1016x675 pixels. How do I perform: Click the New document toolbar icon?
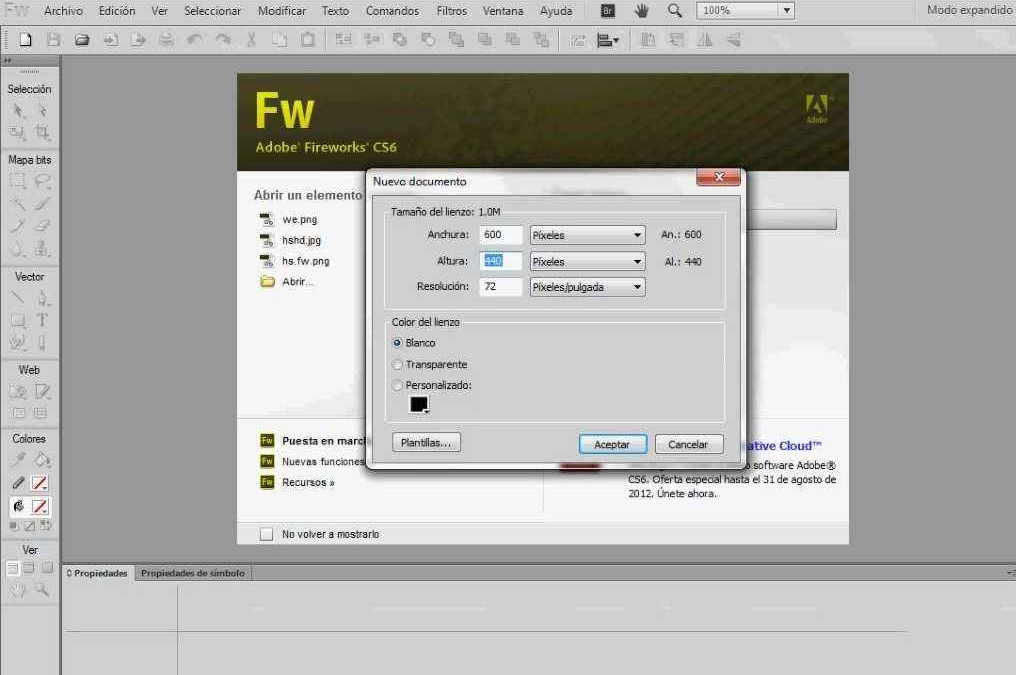pos(25,40)
